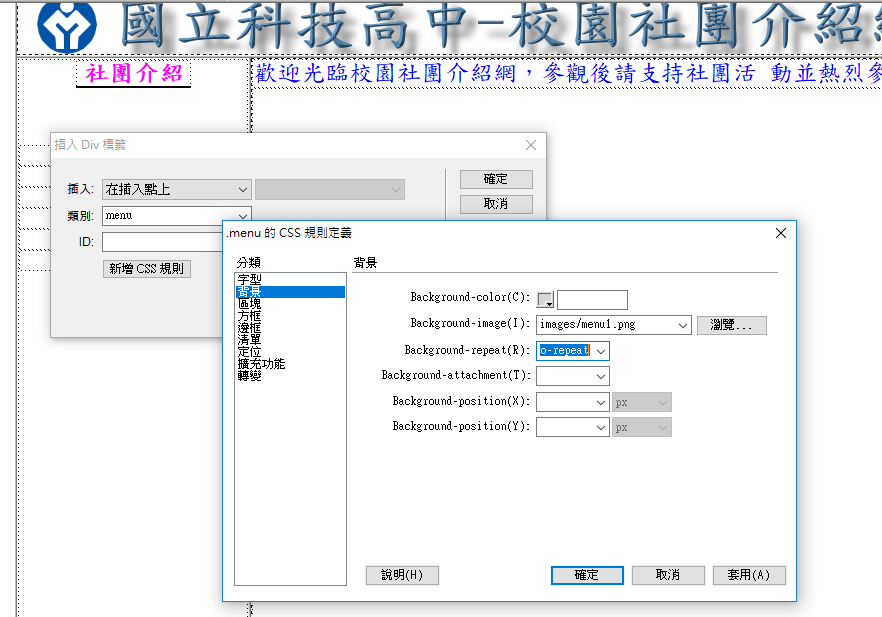
Task: Open the Background-position(Y) value dropdown
Action: 601,427
